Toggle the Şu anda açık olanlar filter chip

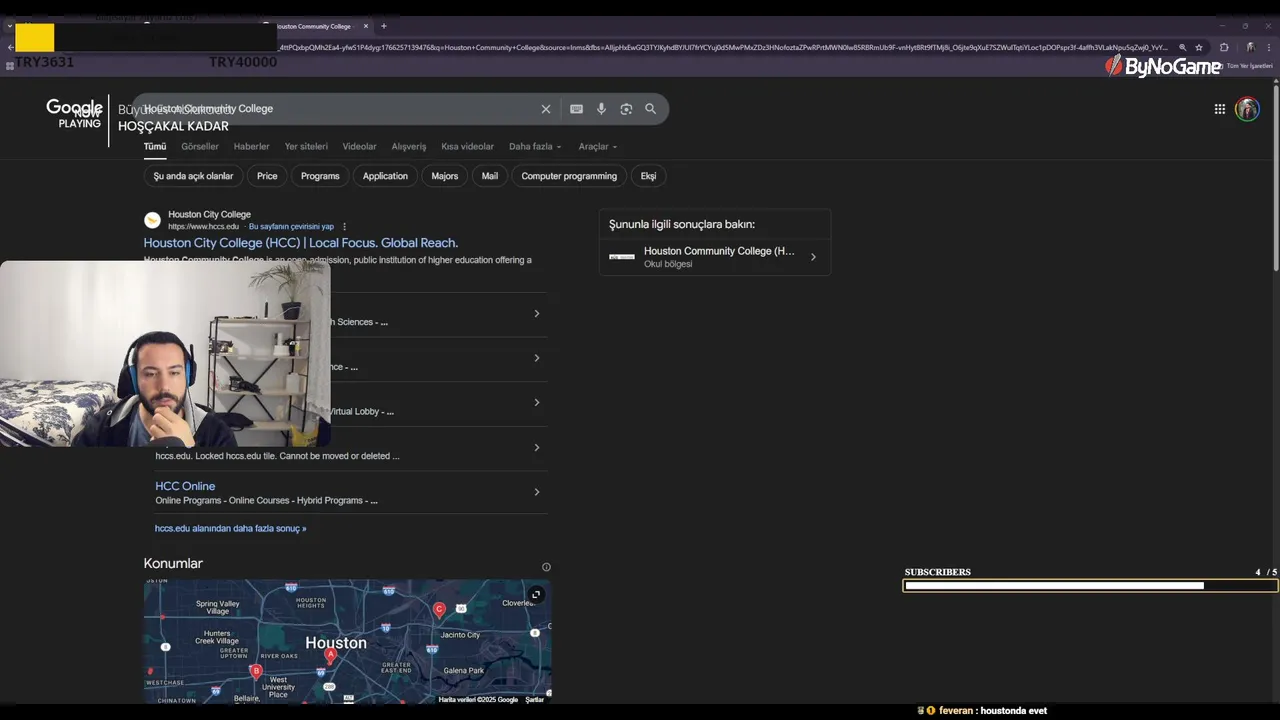click(193, 176)
